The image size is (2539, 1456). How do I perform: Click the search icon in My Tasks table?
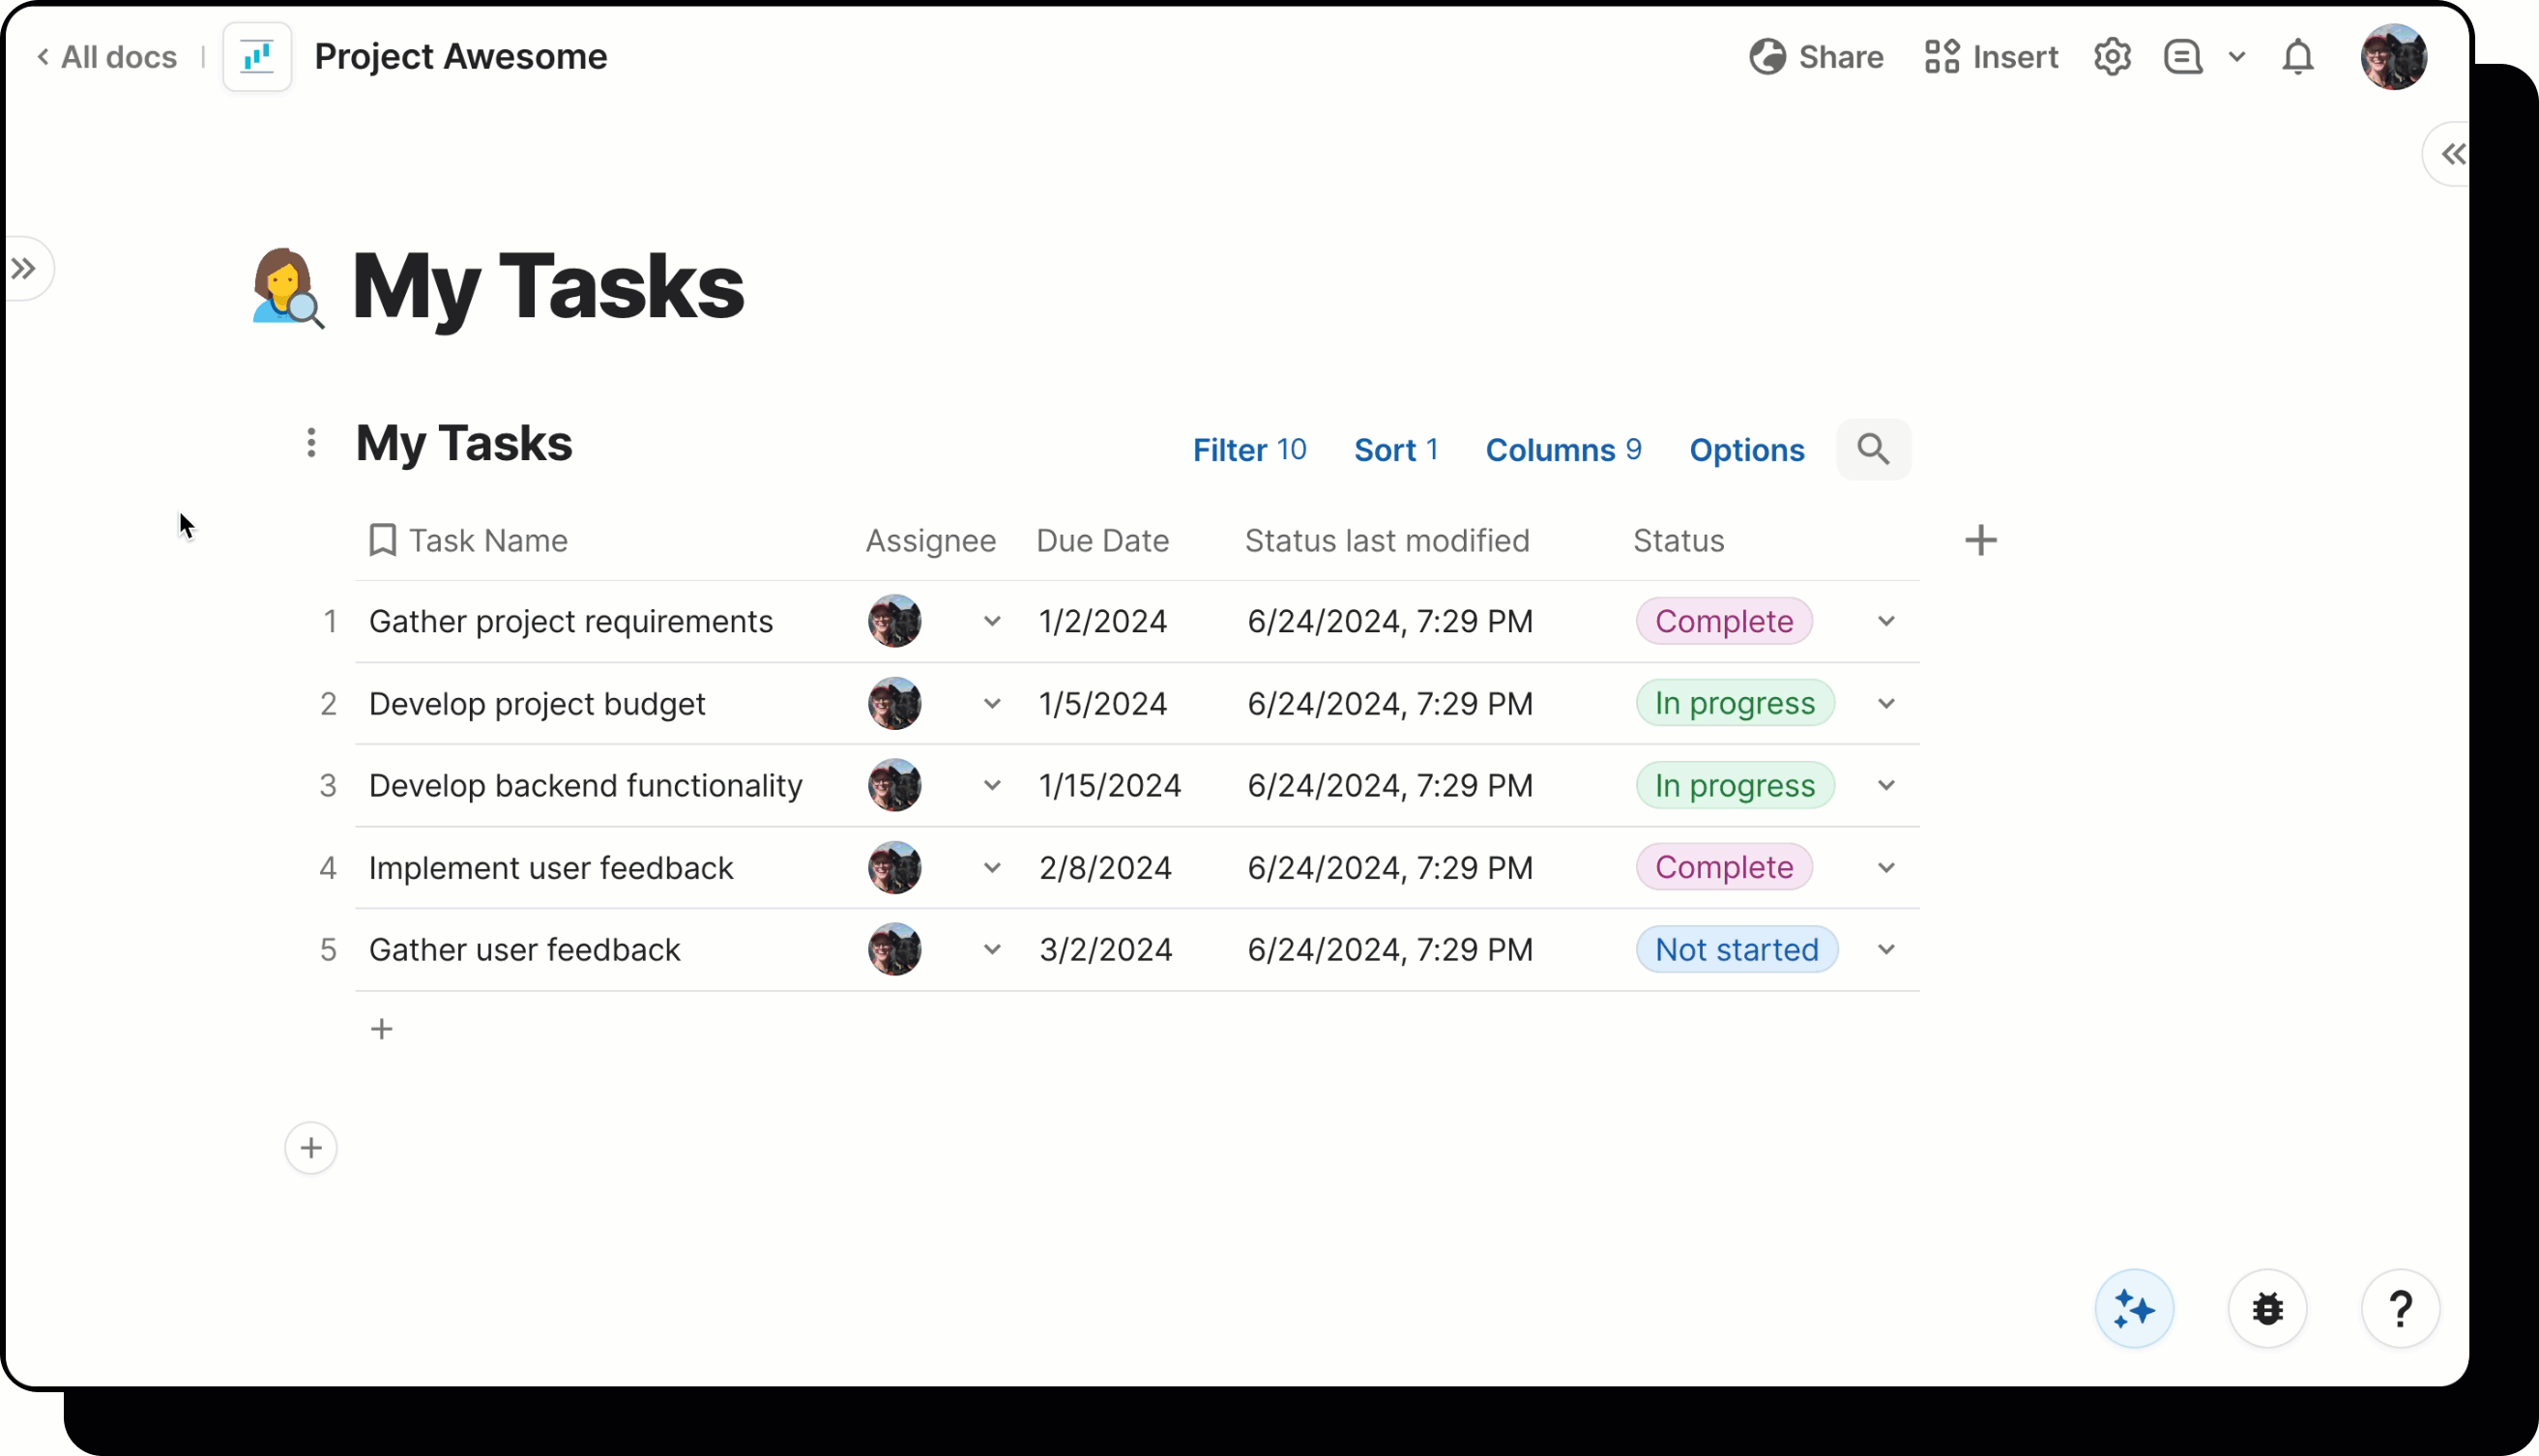(x=1873, y=449)
